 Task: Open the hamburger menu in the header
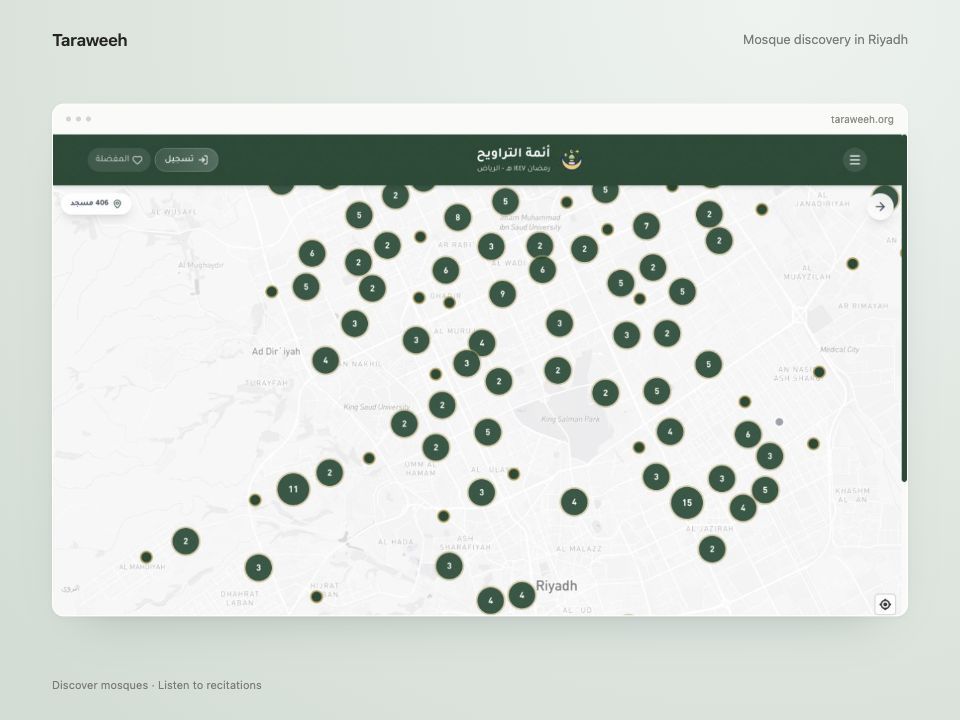coord(855,160)
